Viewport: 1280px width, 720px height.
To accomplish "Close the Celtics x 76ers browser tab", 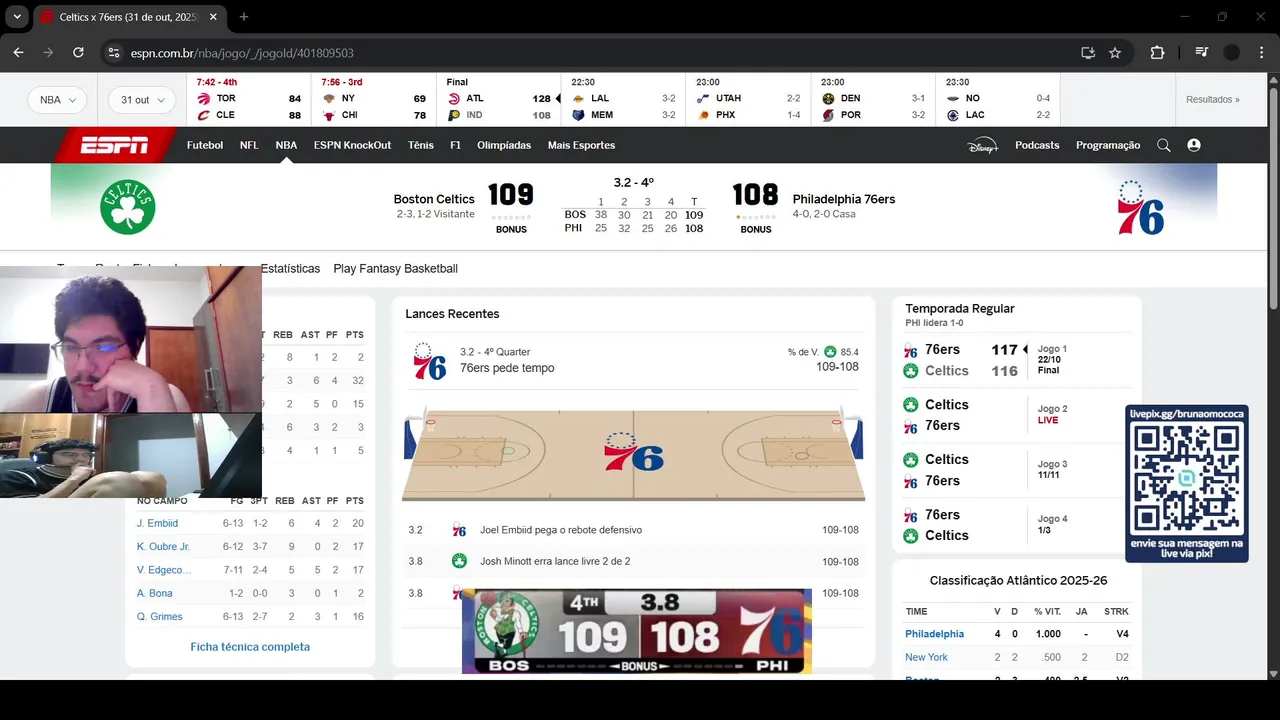I will [213, 17].
